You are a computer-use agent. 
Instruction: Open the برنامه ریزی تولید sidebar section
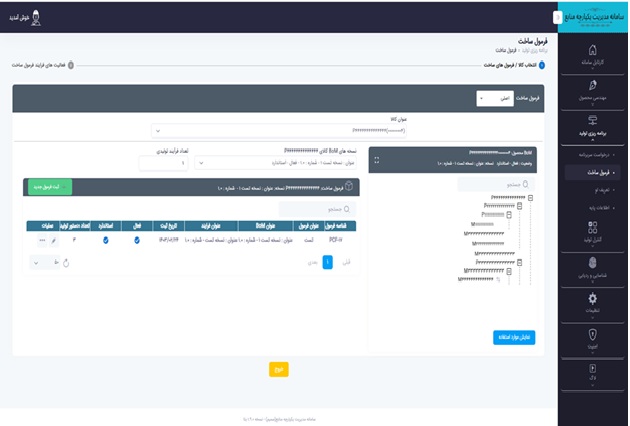click(592, 126)
